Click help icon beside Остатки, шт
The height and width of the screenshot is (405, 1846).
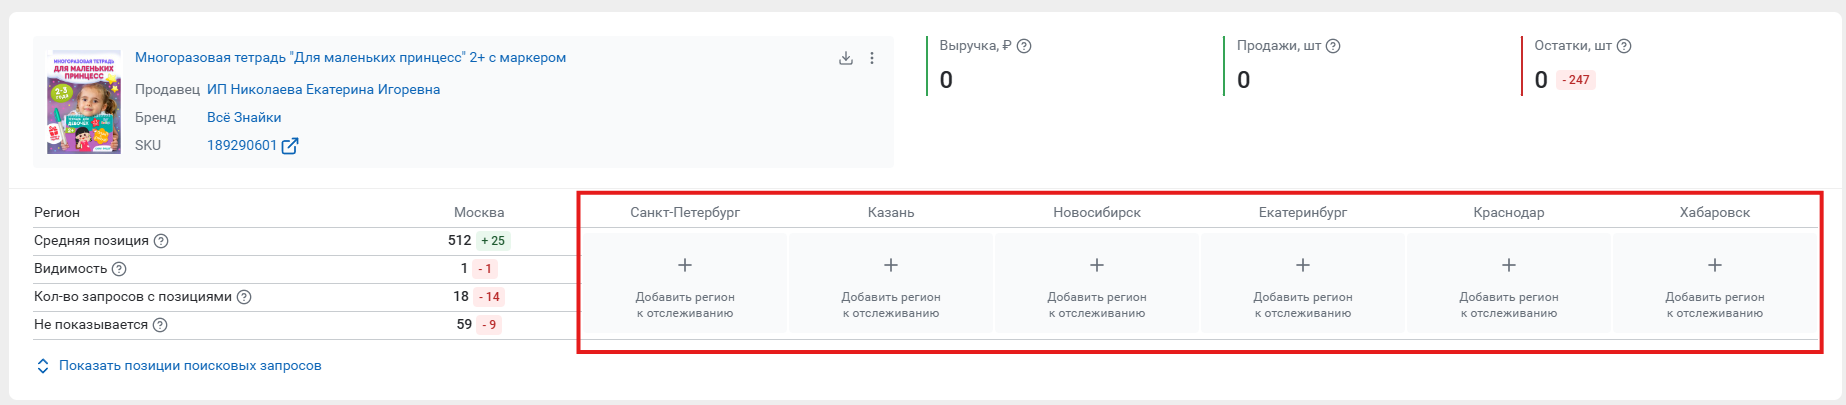(1624, 46)
